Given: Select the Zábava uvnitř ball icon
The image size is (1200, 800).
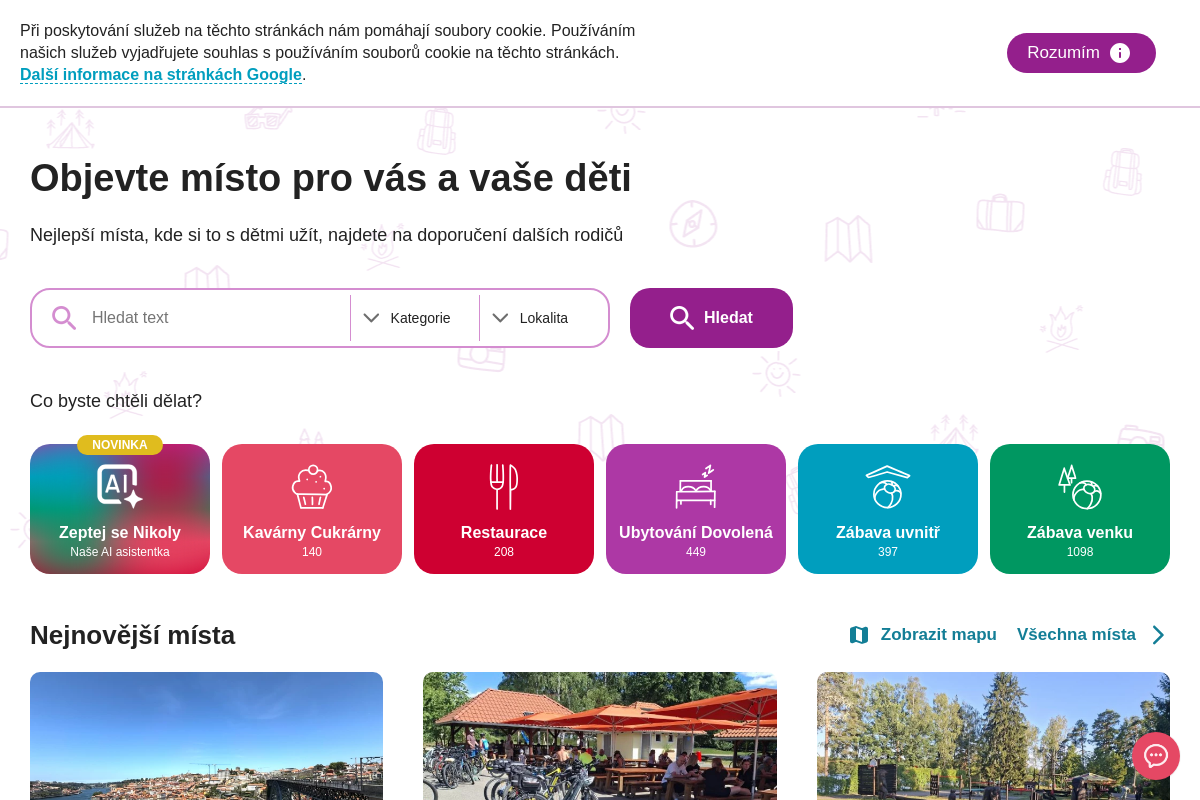Looking at the screenshot, I should pos(888,487).
